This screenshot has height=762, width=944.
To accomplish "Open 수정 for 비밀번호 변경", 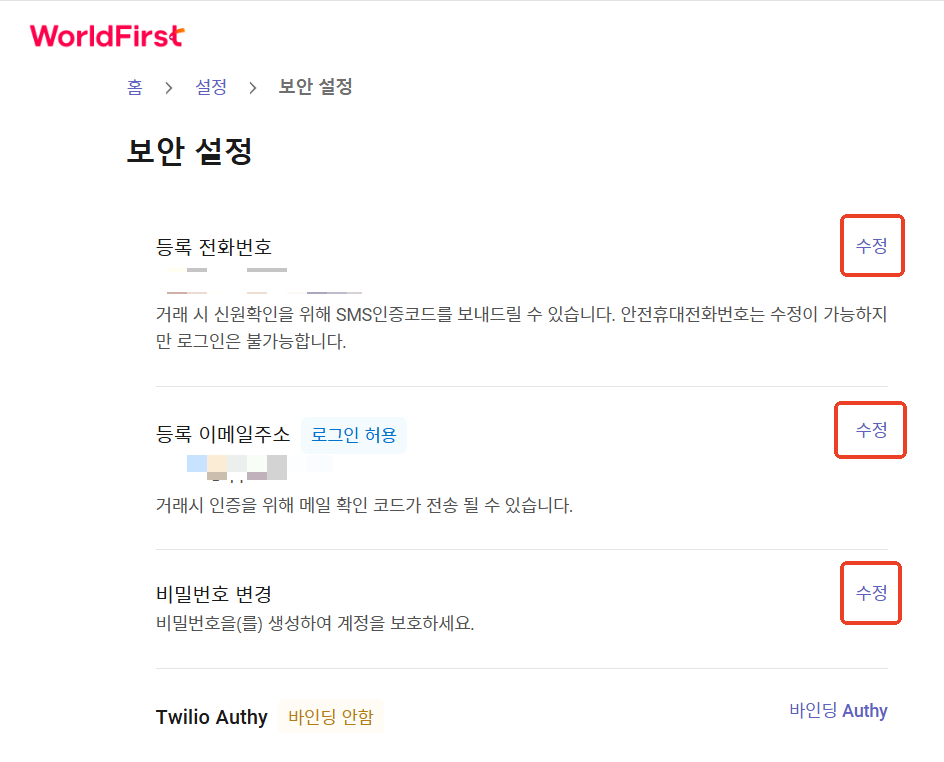I will [872, 593].
